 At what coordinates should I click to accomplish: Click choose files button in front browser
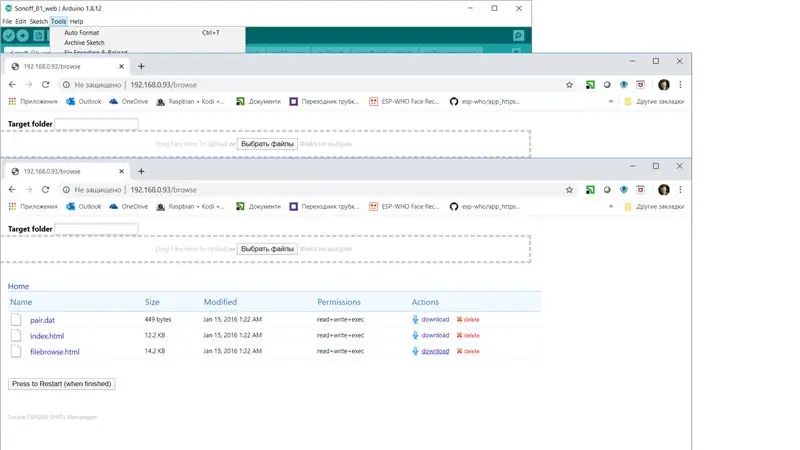267,249
